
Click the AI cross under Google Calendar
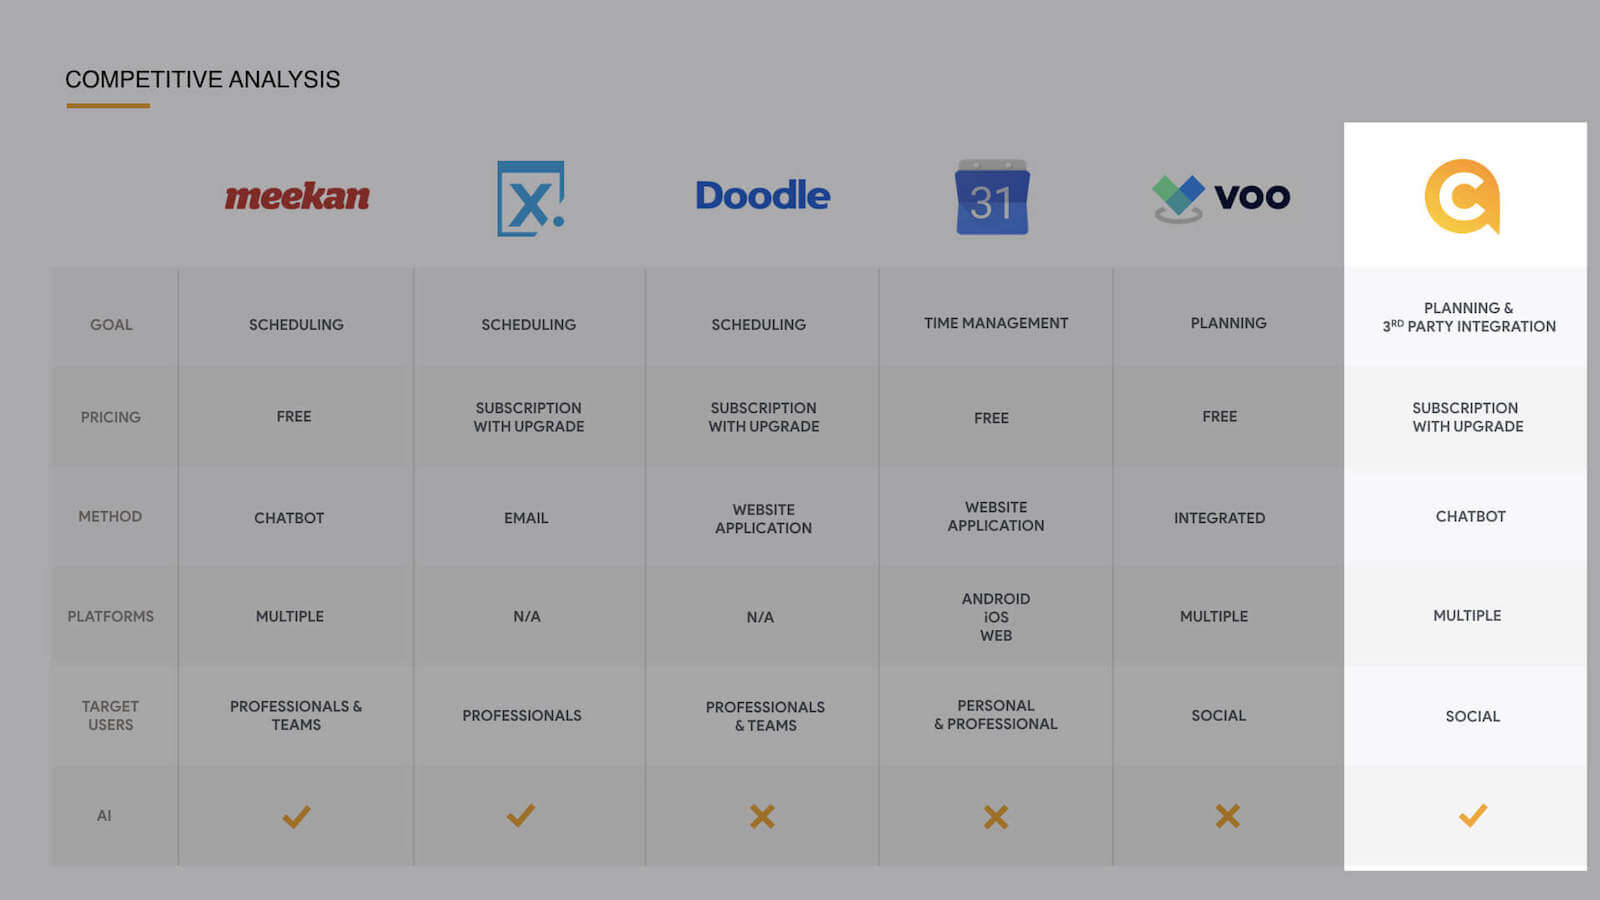tap(996, 817)
